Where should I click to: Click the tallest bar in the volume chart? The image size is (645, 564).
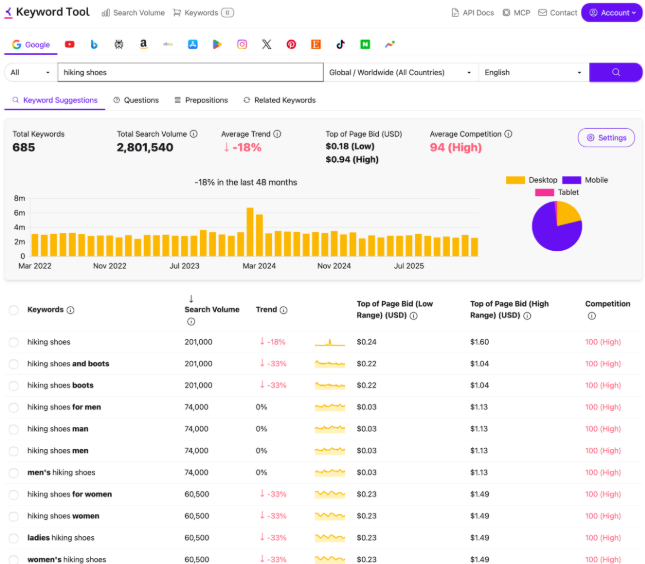pos(250,232)
